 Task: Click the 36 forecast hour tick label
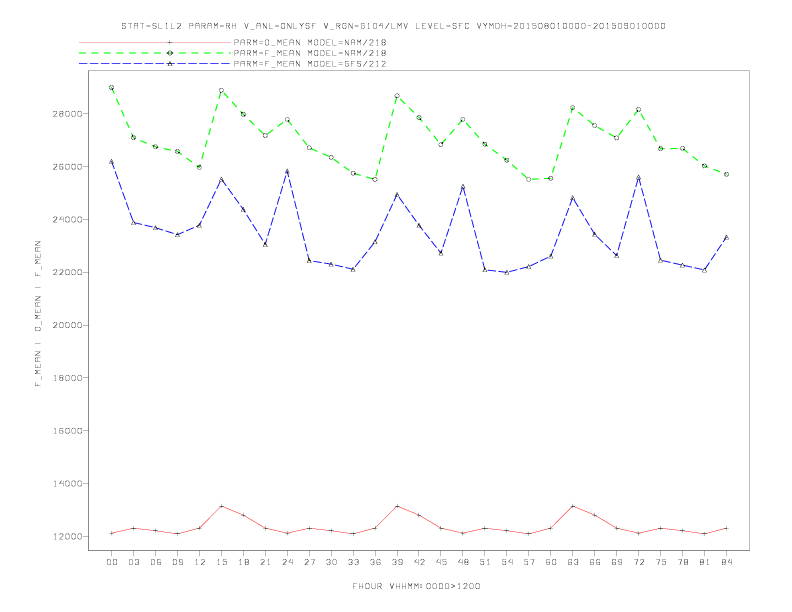(x=375, y=562)
